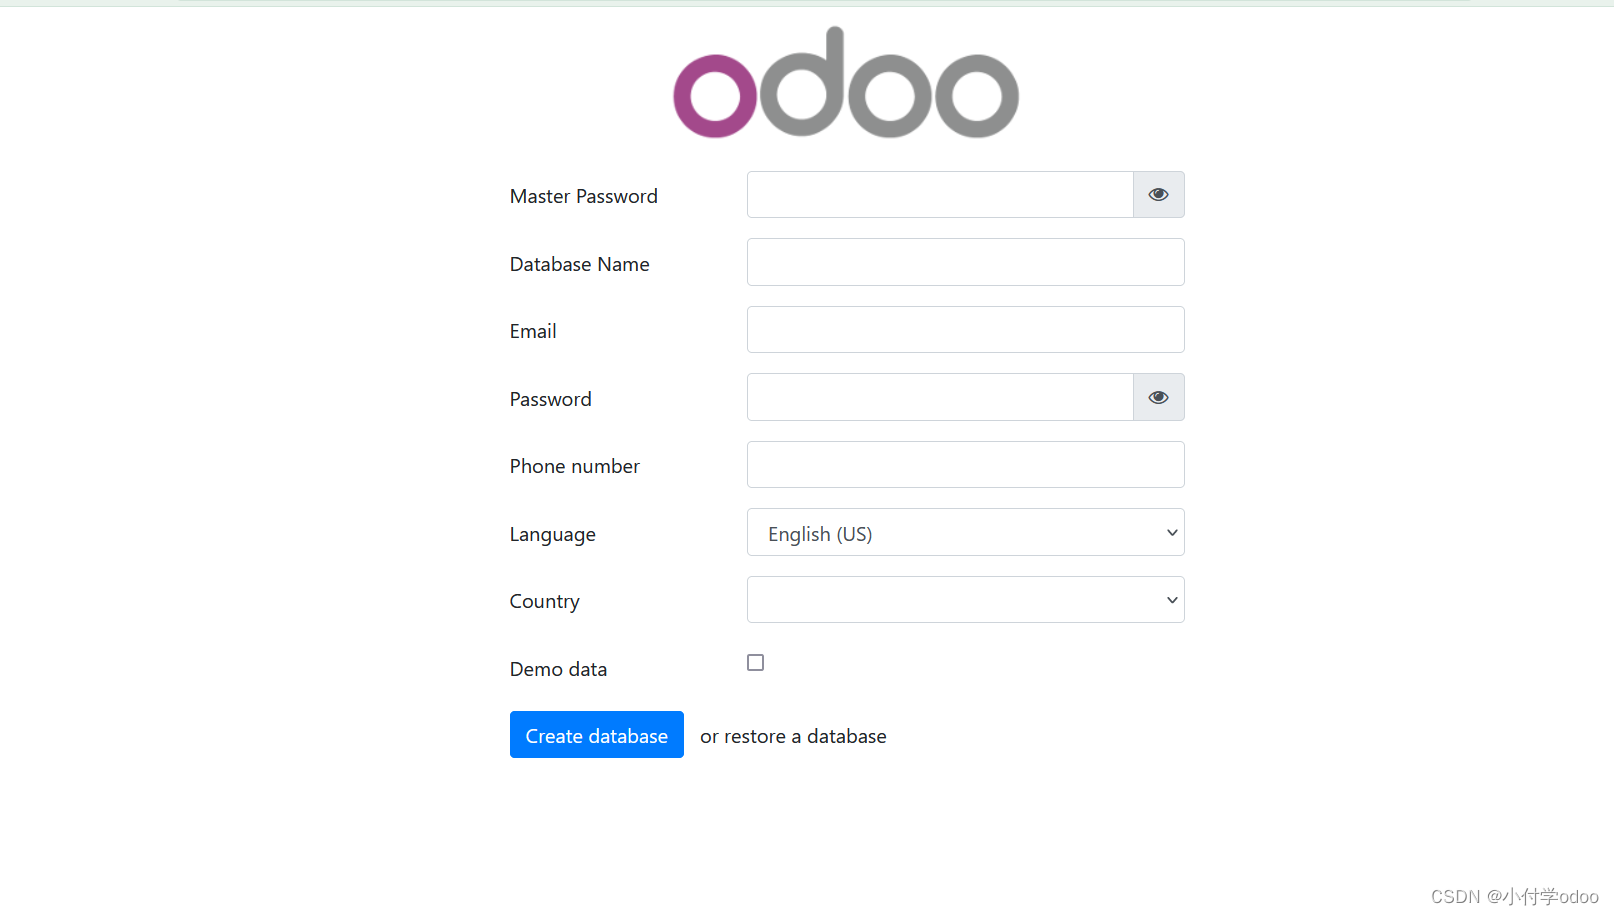Reveal the Master Password with the eye icon
1614x915 pixels.
[x=1158, y=194]
